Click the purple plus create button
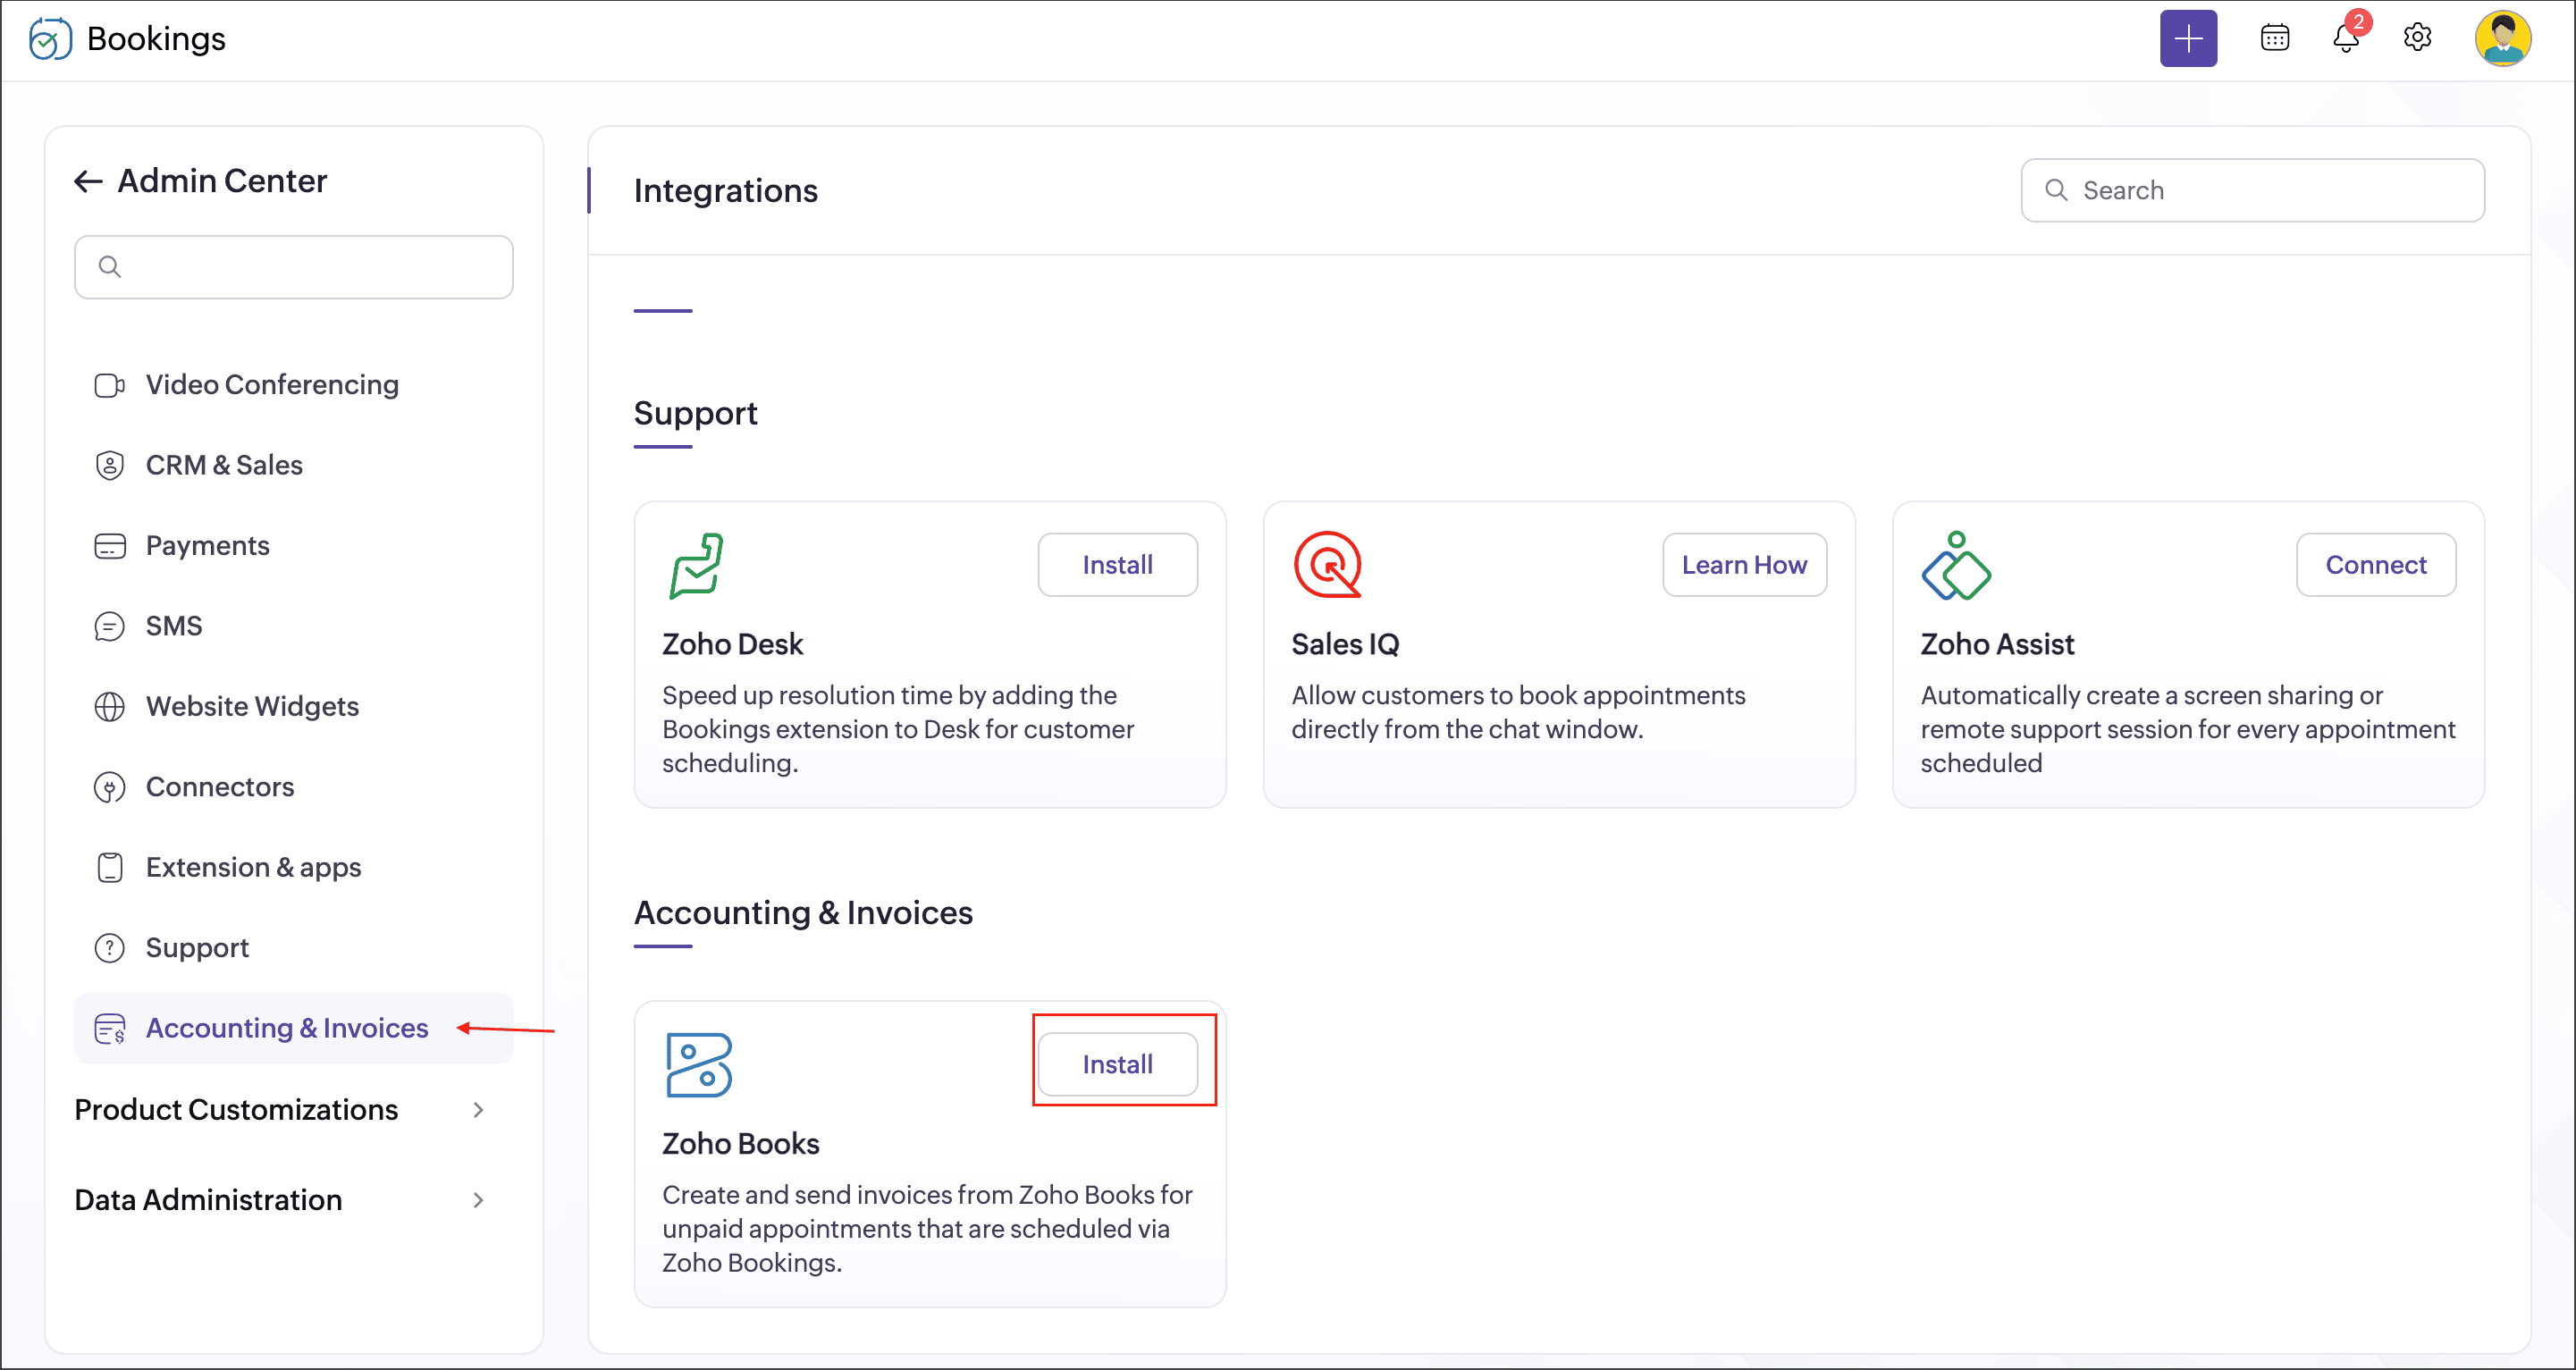Viewport: 2576px width, 1370px height. [x=2187, y=39]
